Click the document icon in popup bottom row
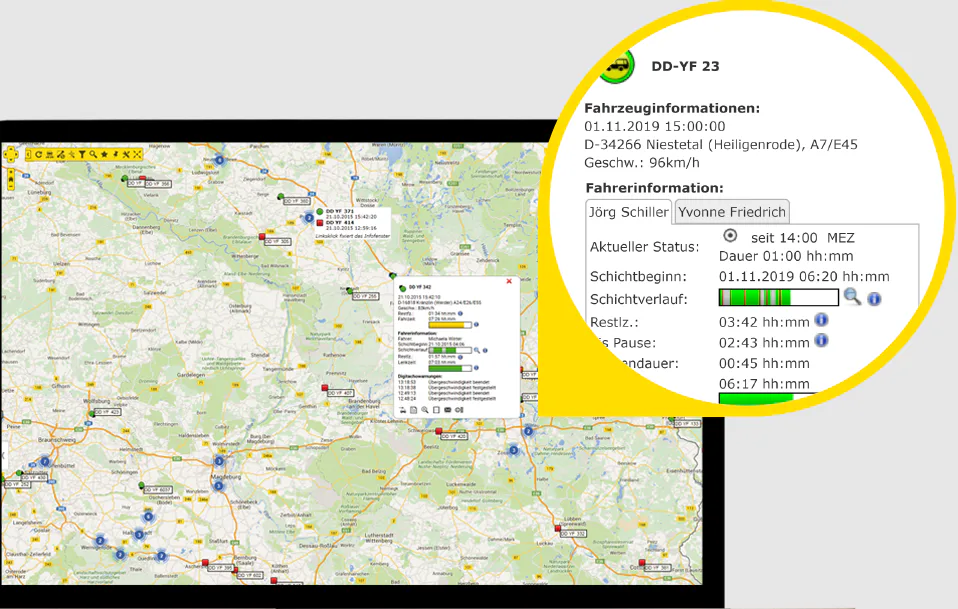The height and width of the screenshot is (609, 958). [414, 410]
